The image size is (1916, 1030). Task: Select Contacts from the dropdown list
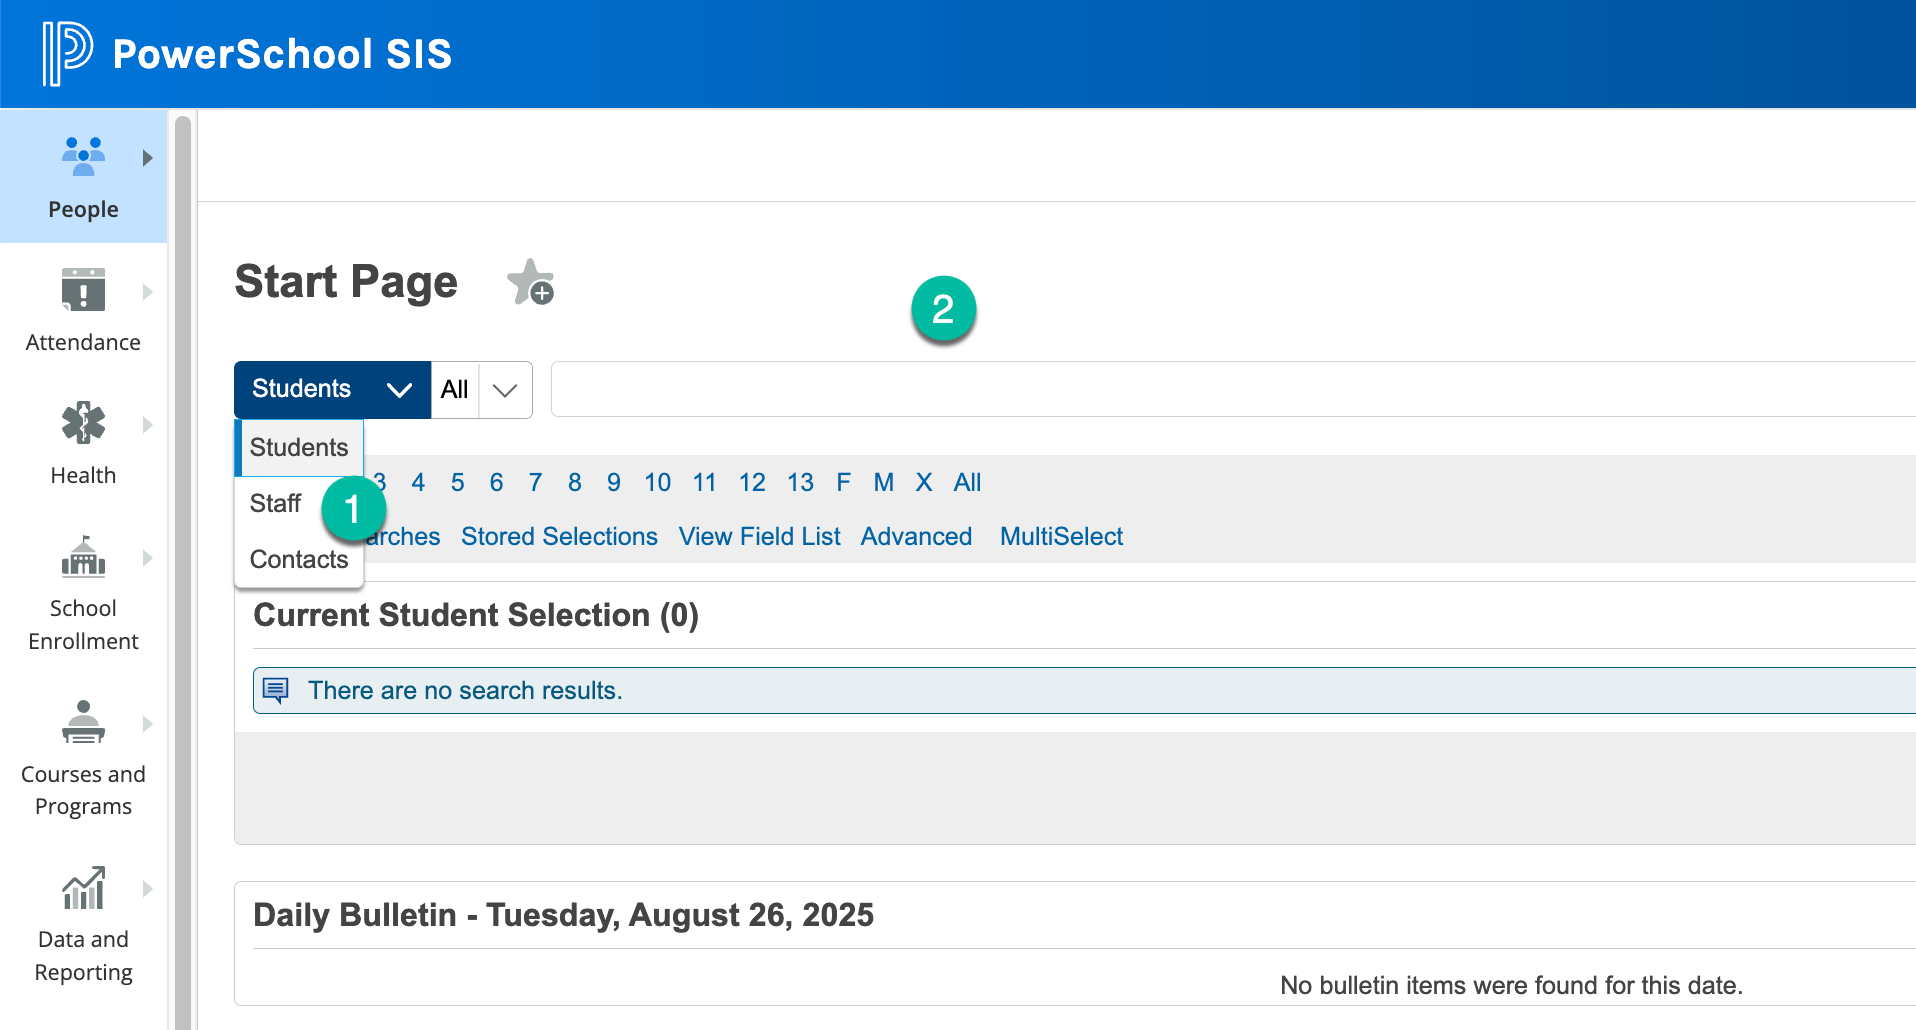[x=298, y=559]
